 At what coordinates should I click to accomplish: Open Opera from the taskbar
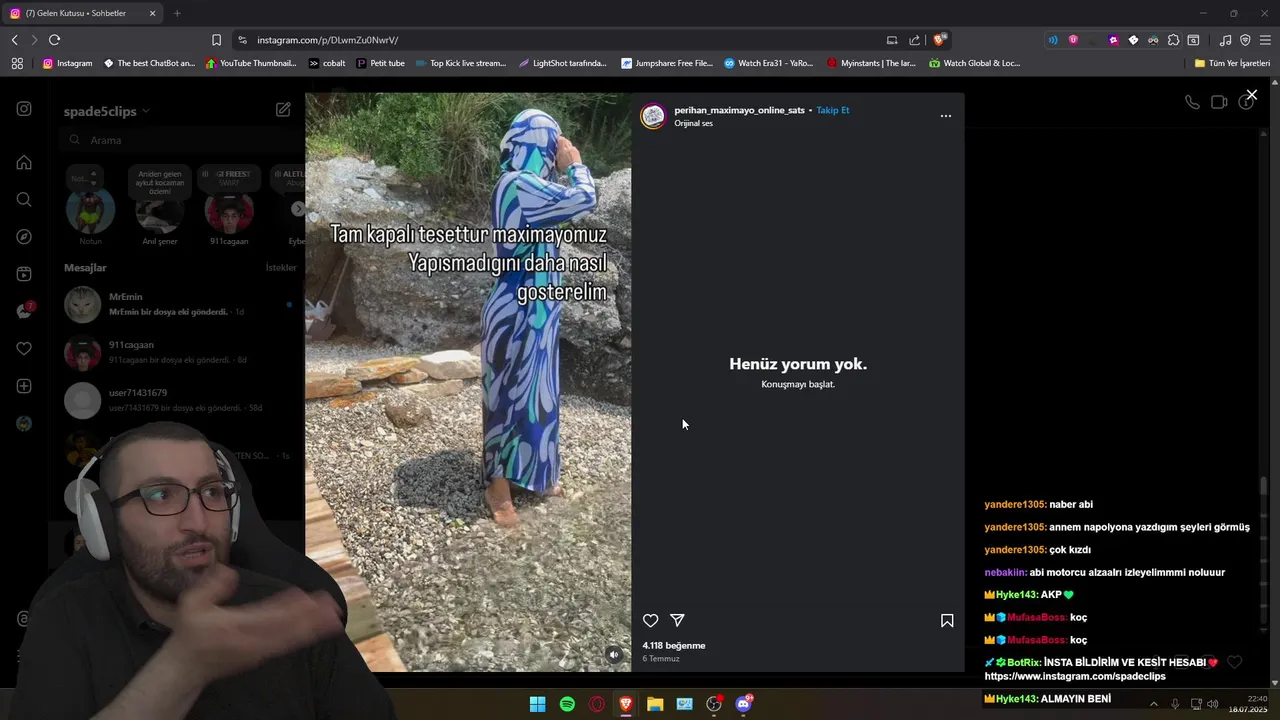(597, 704)
